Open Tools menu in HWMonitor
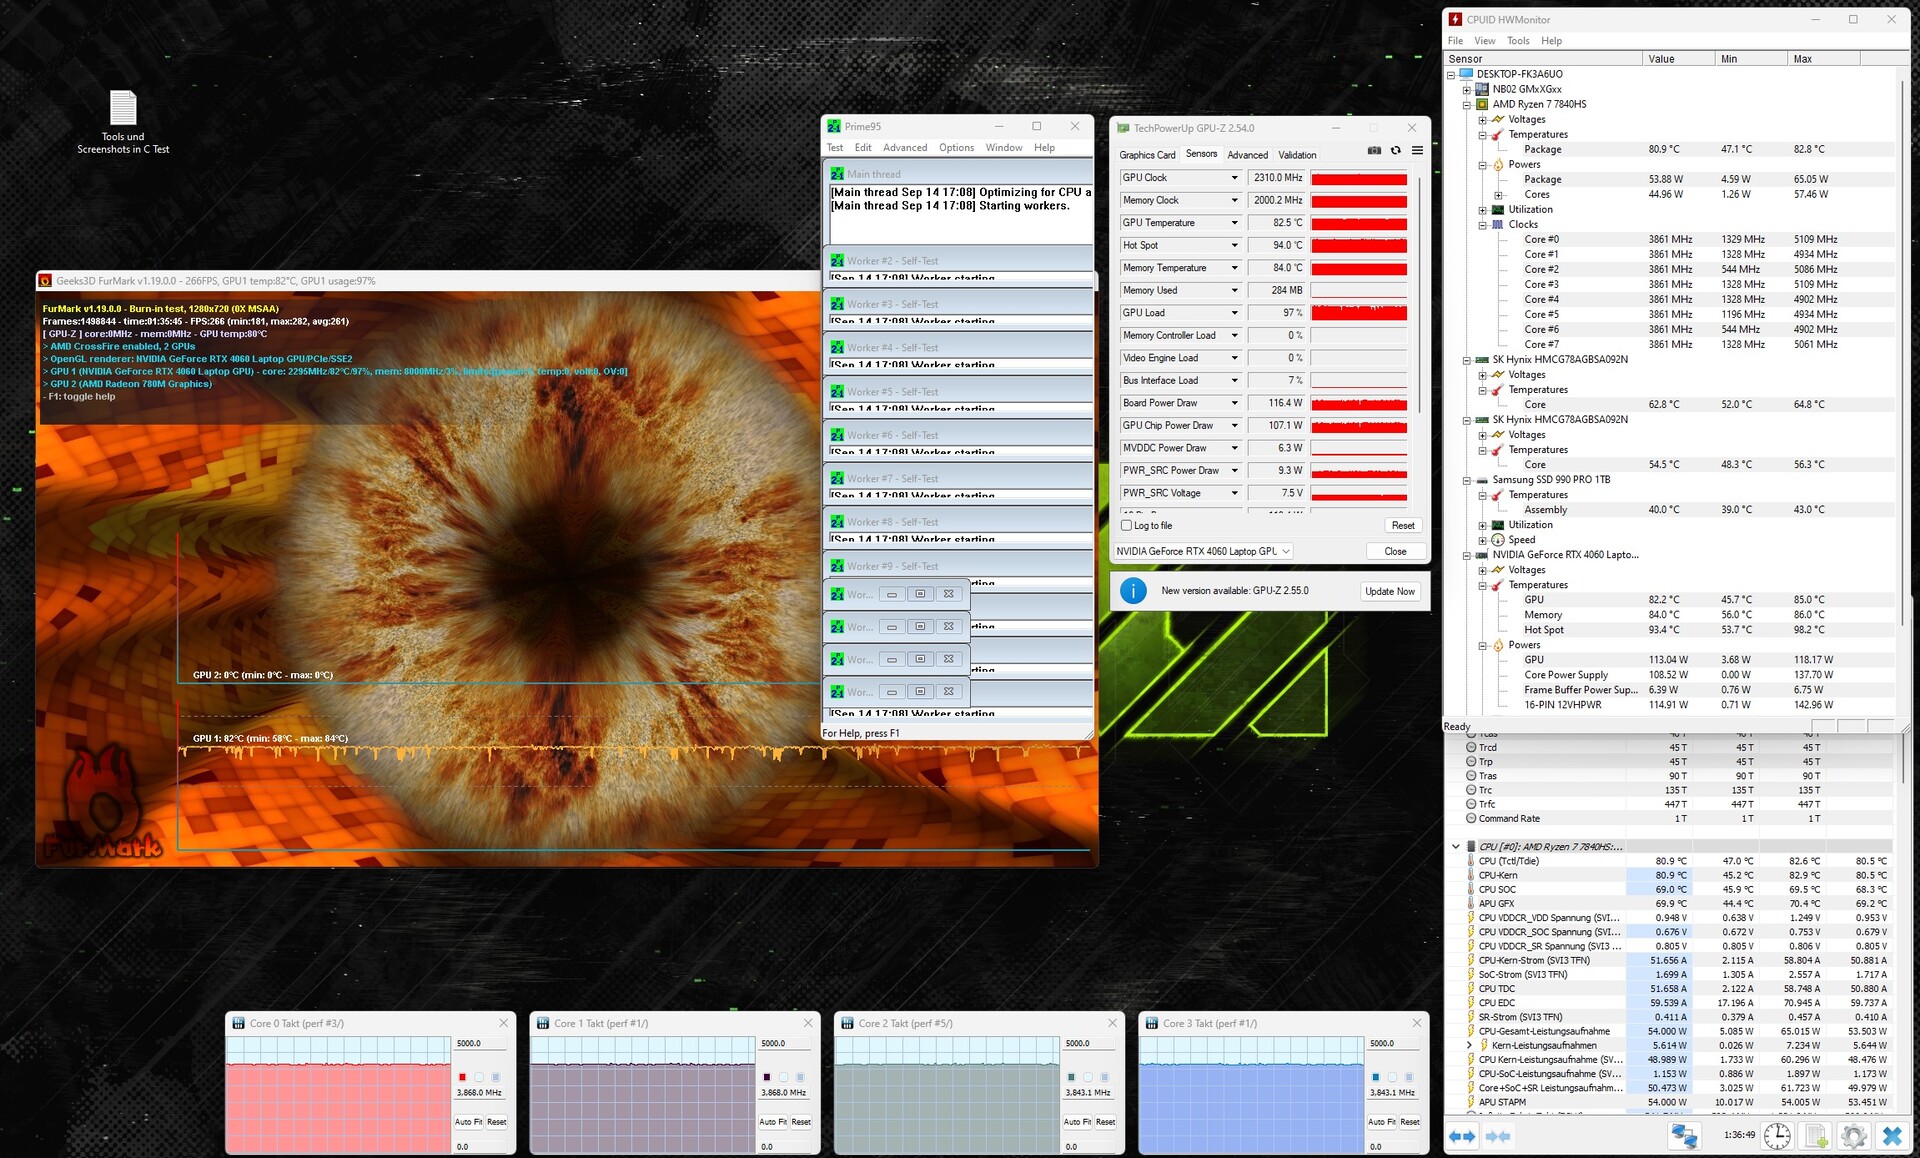 coord(1518,41)
